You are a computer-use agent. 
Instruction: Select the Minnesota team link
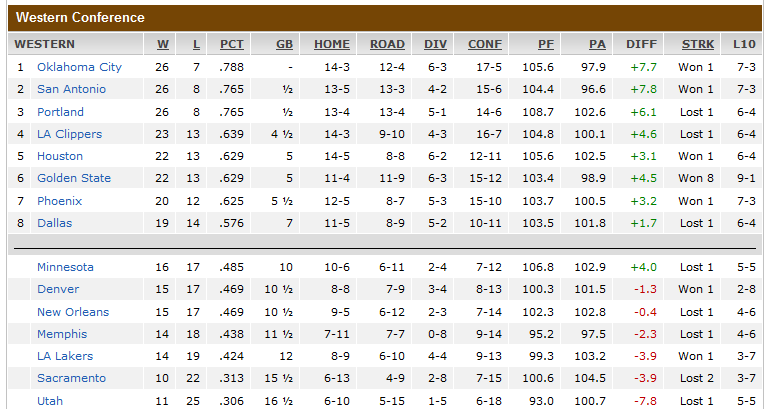pos(65,267)
